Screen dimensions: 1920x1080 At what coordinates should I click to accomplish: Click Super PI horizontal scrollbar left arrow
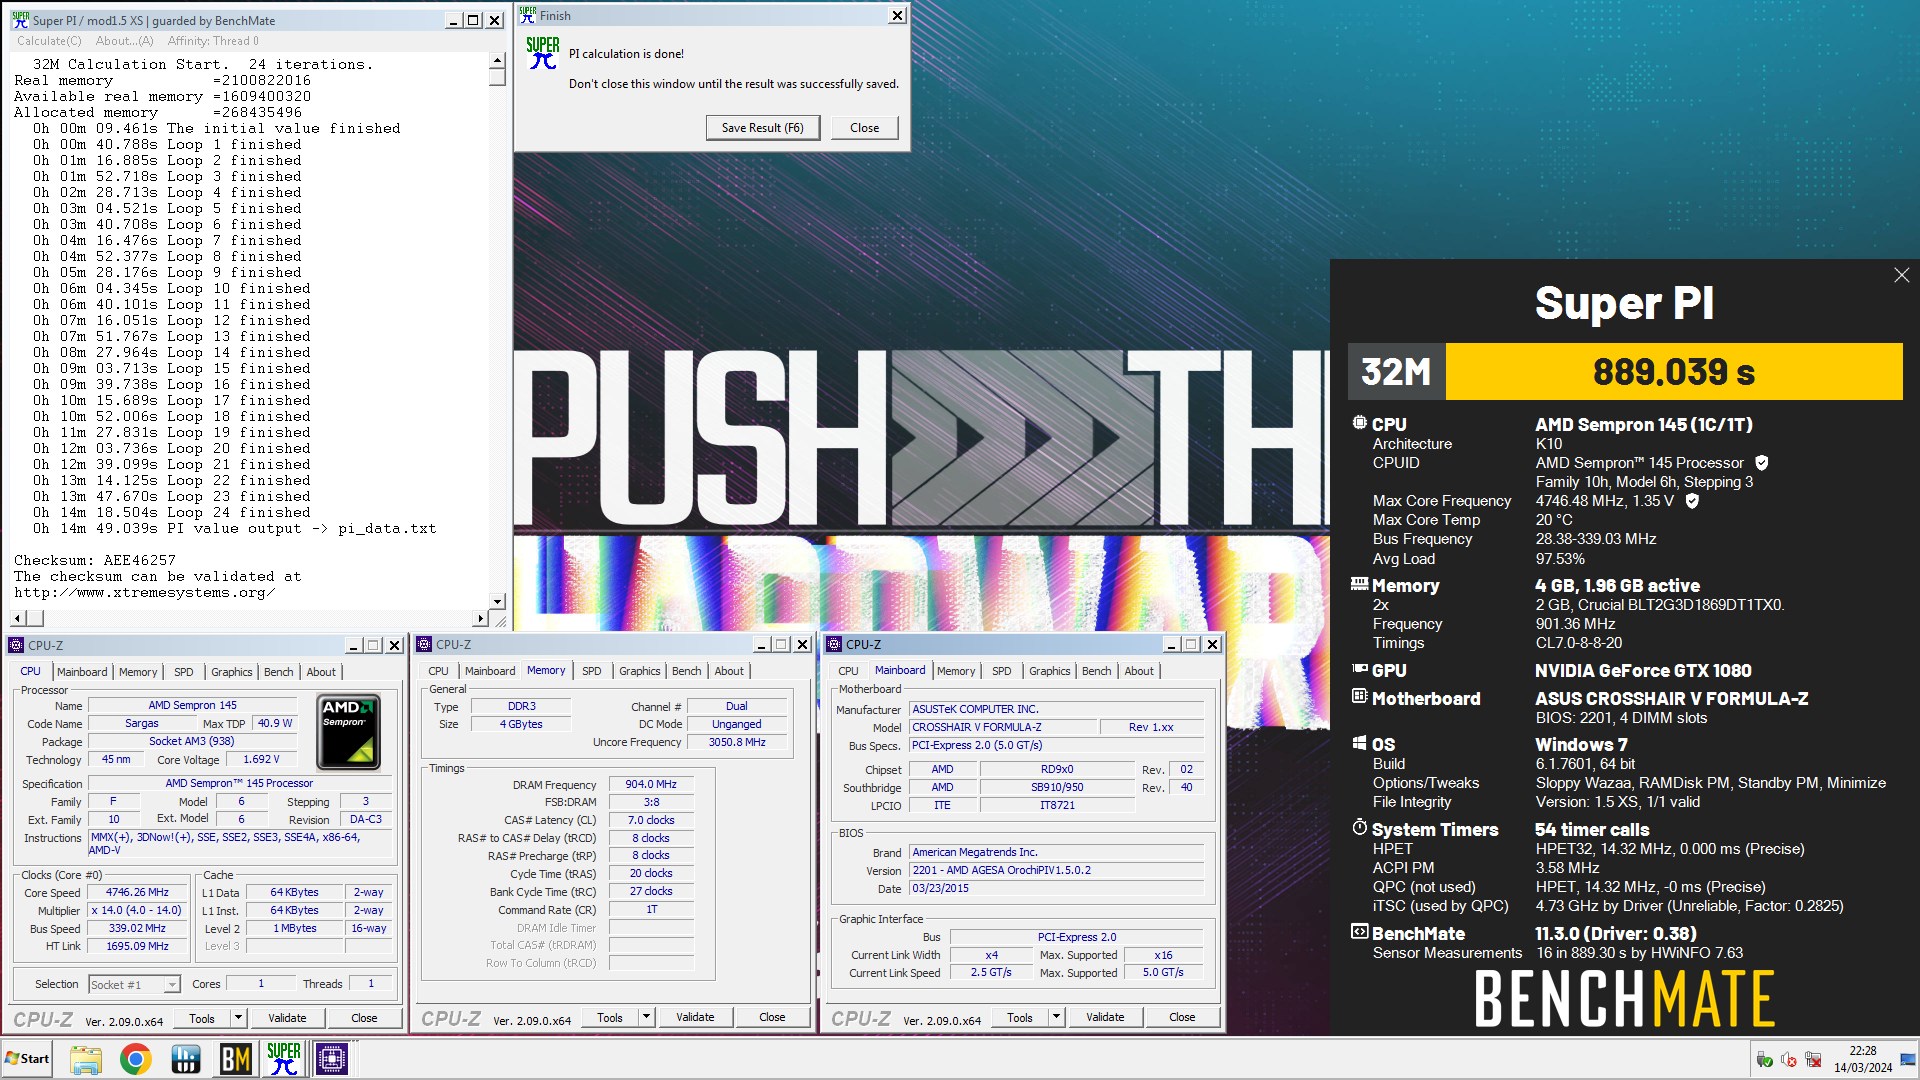[x=17, y=619]
